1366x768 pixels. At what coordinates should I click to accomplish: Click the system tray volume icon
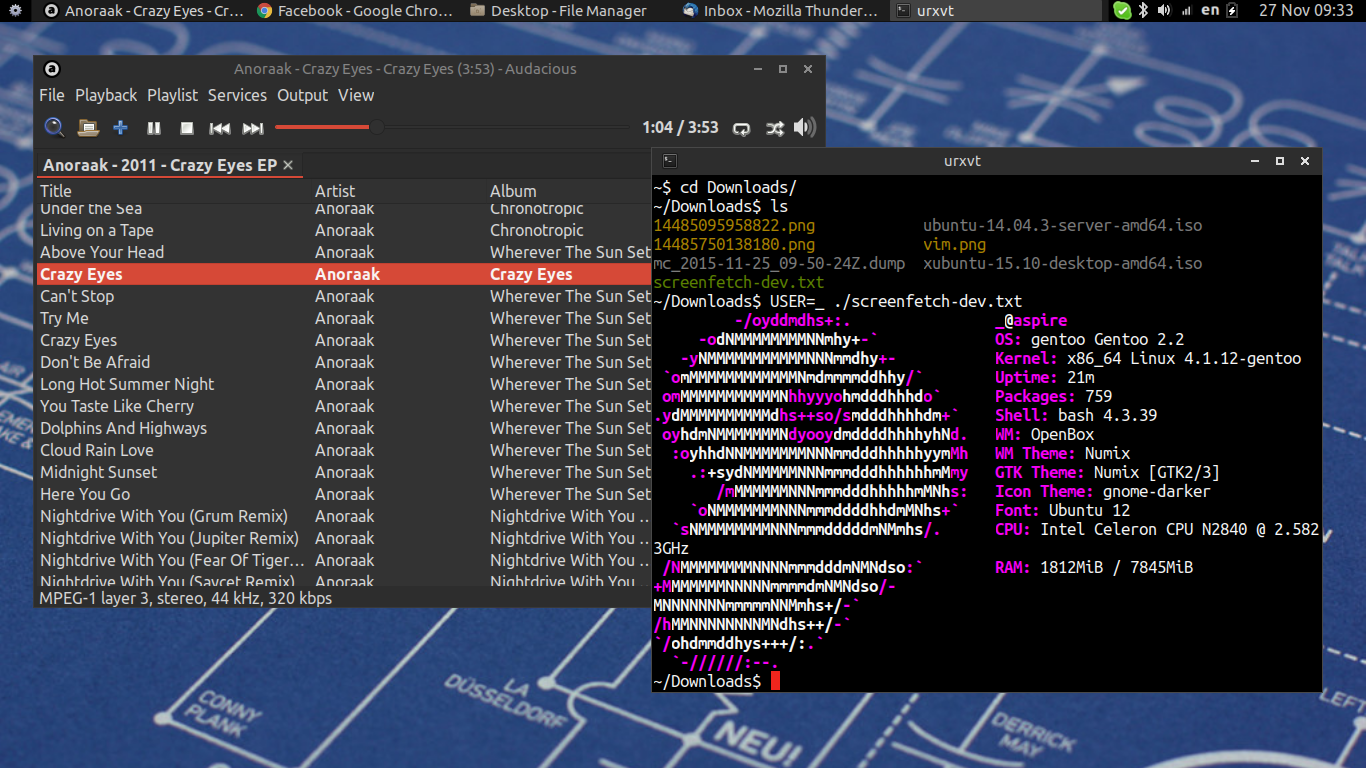click(x=1164, y=11)
